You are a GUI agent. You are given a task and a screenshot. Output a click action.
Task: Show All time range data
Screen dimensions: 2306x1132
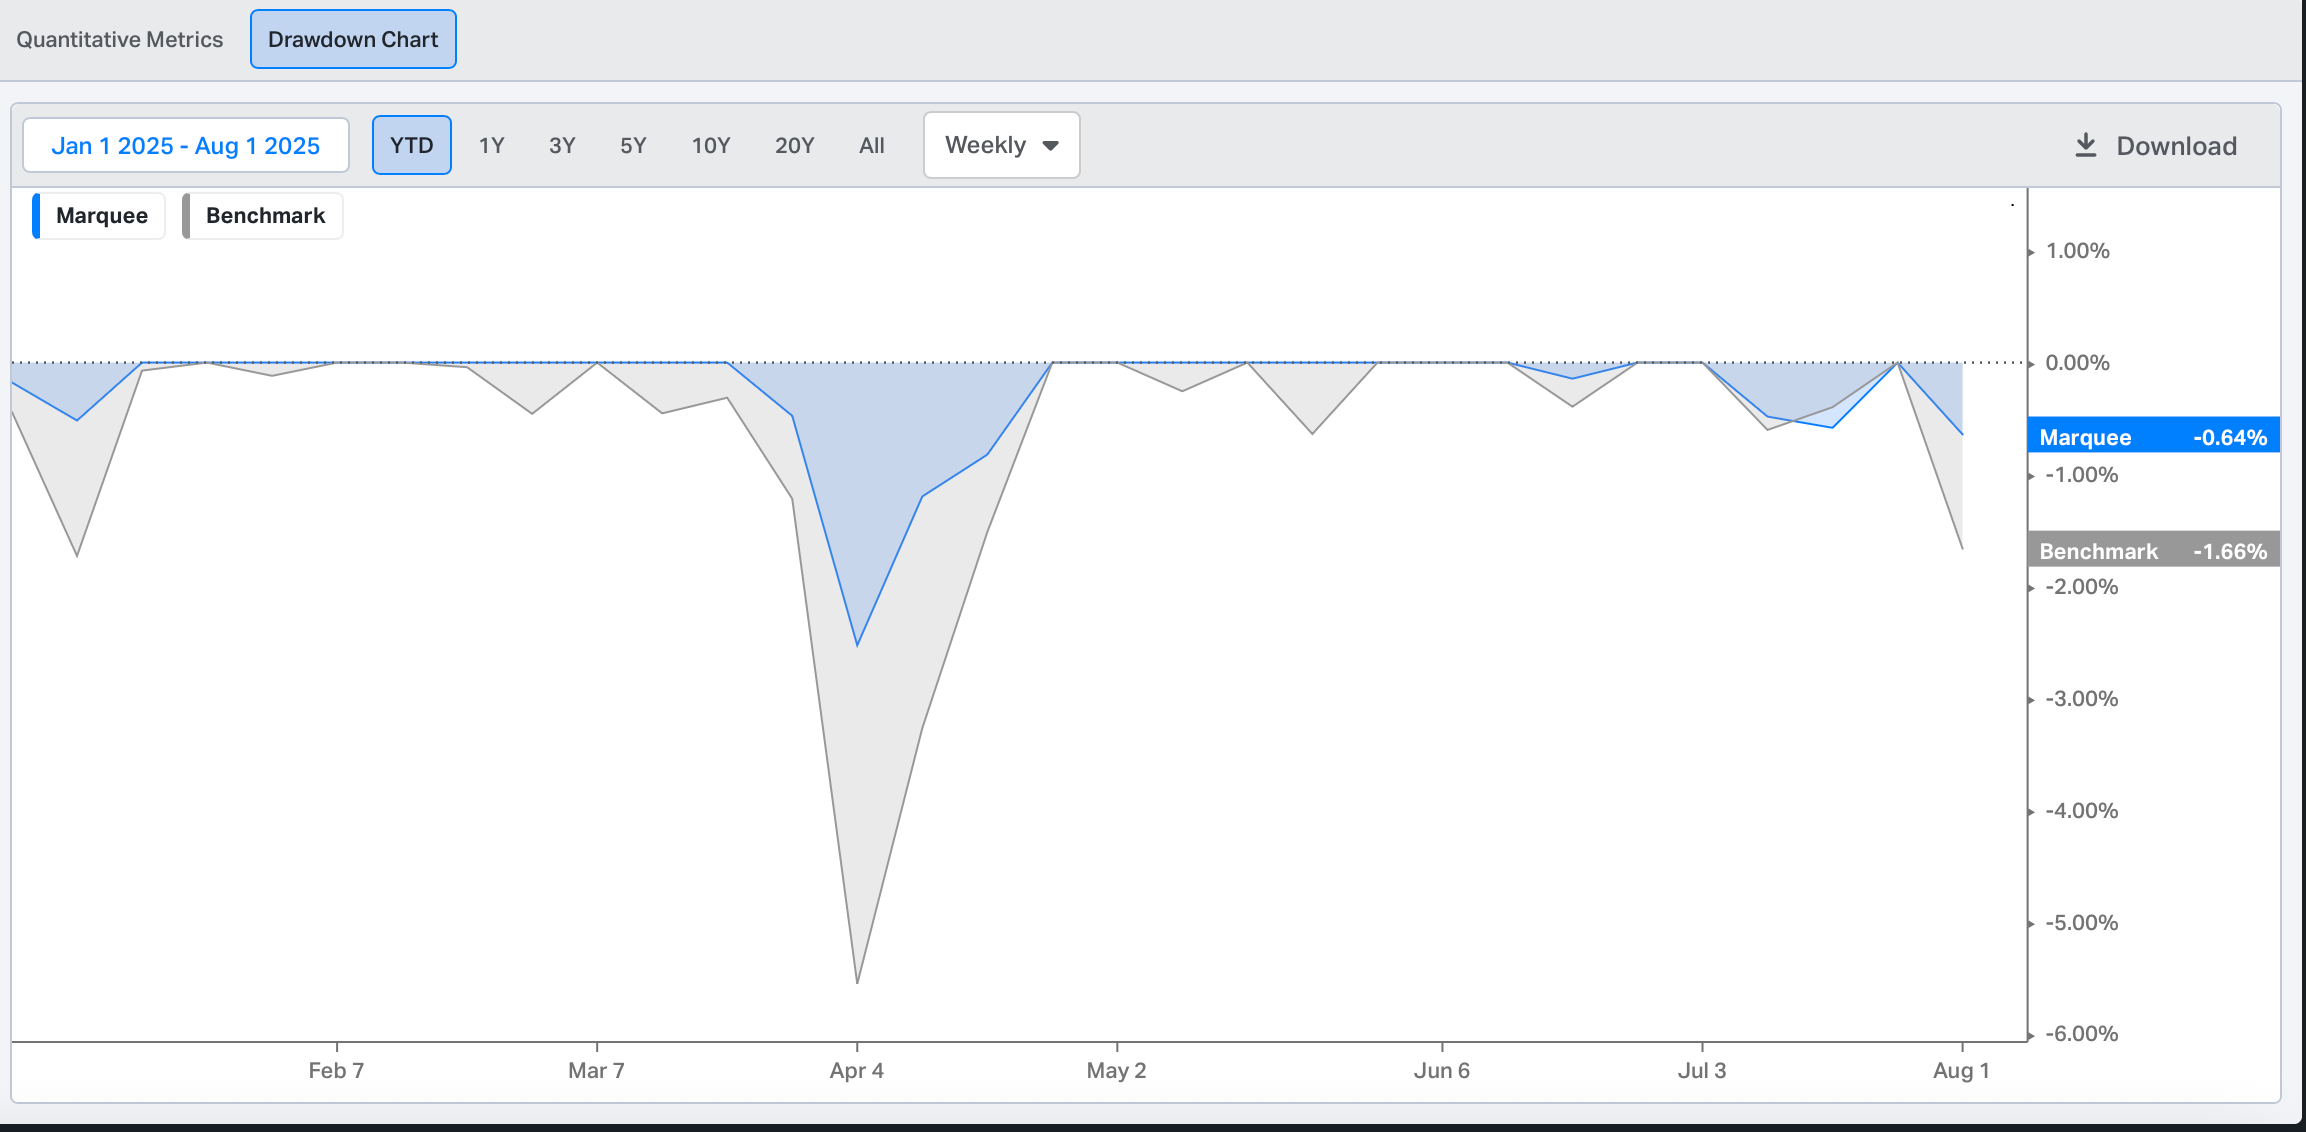point(871,146)
